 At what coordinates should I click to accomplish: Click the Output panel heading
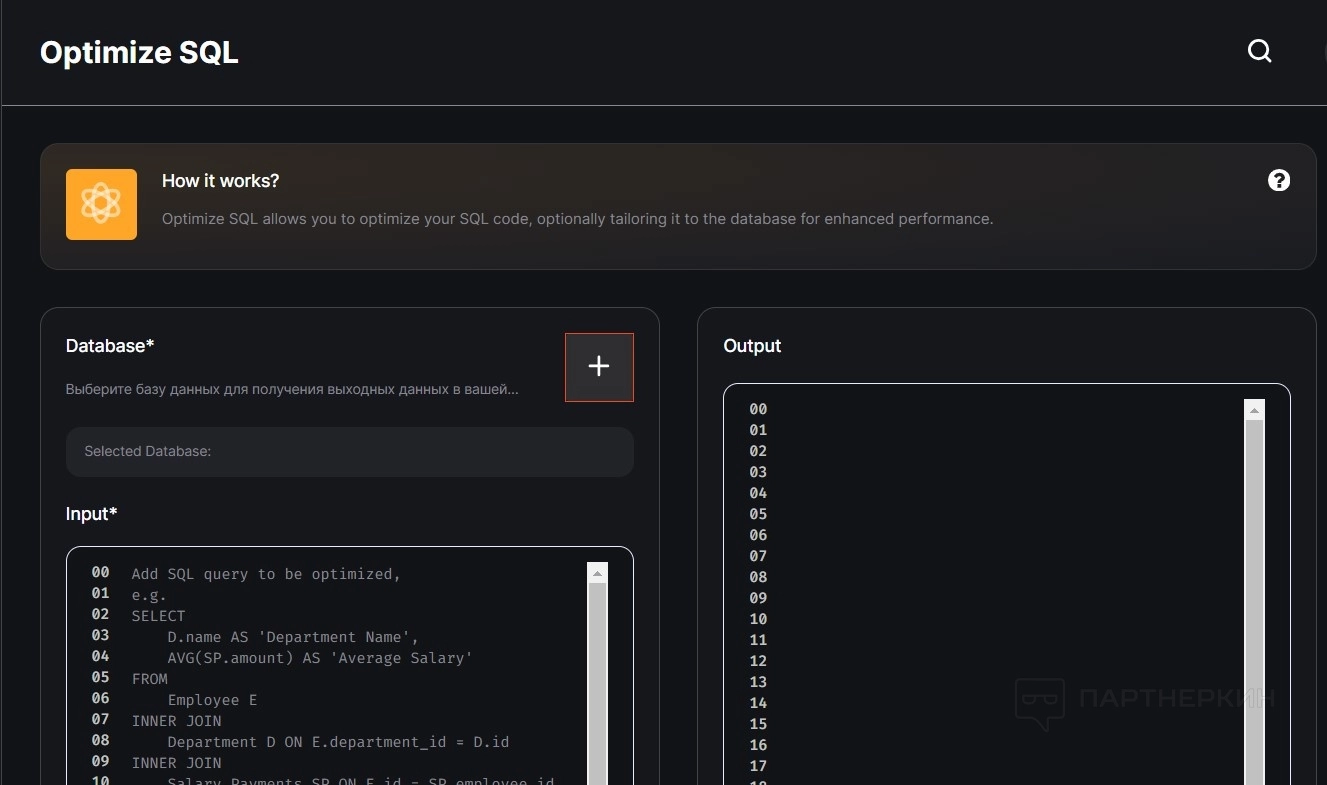[752, 346]
